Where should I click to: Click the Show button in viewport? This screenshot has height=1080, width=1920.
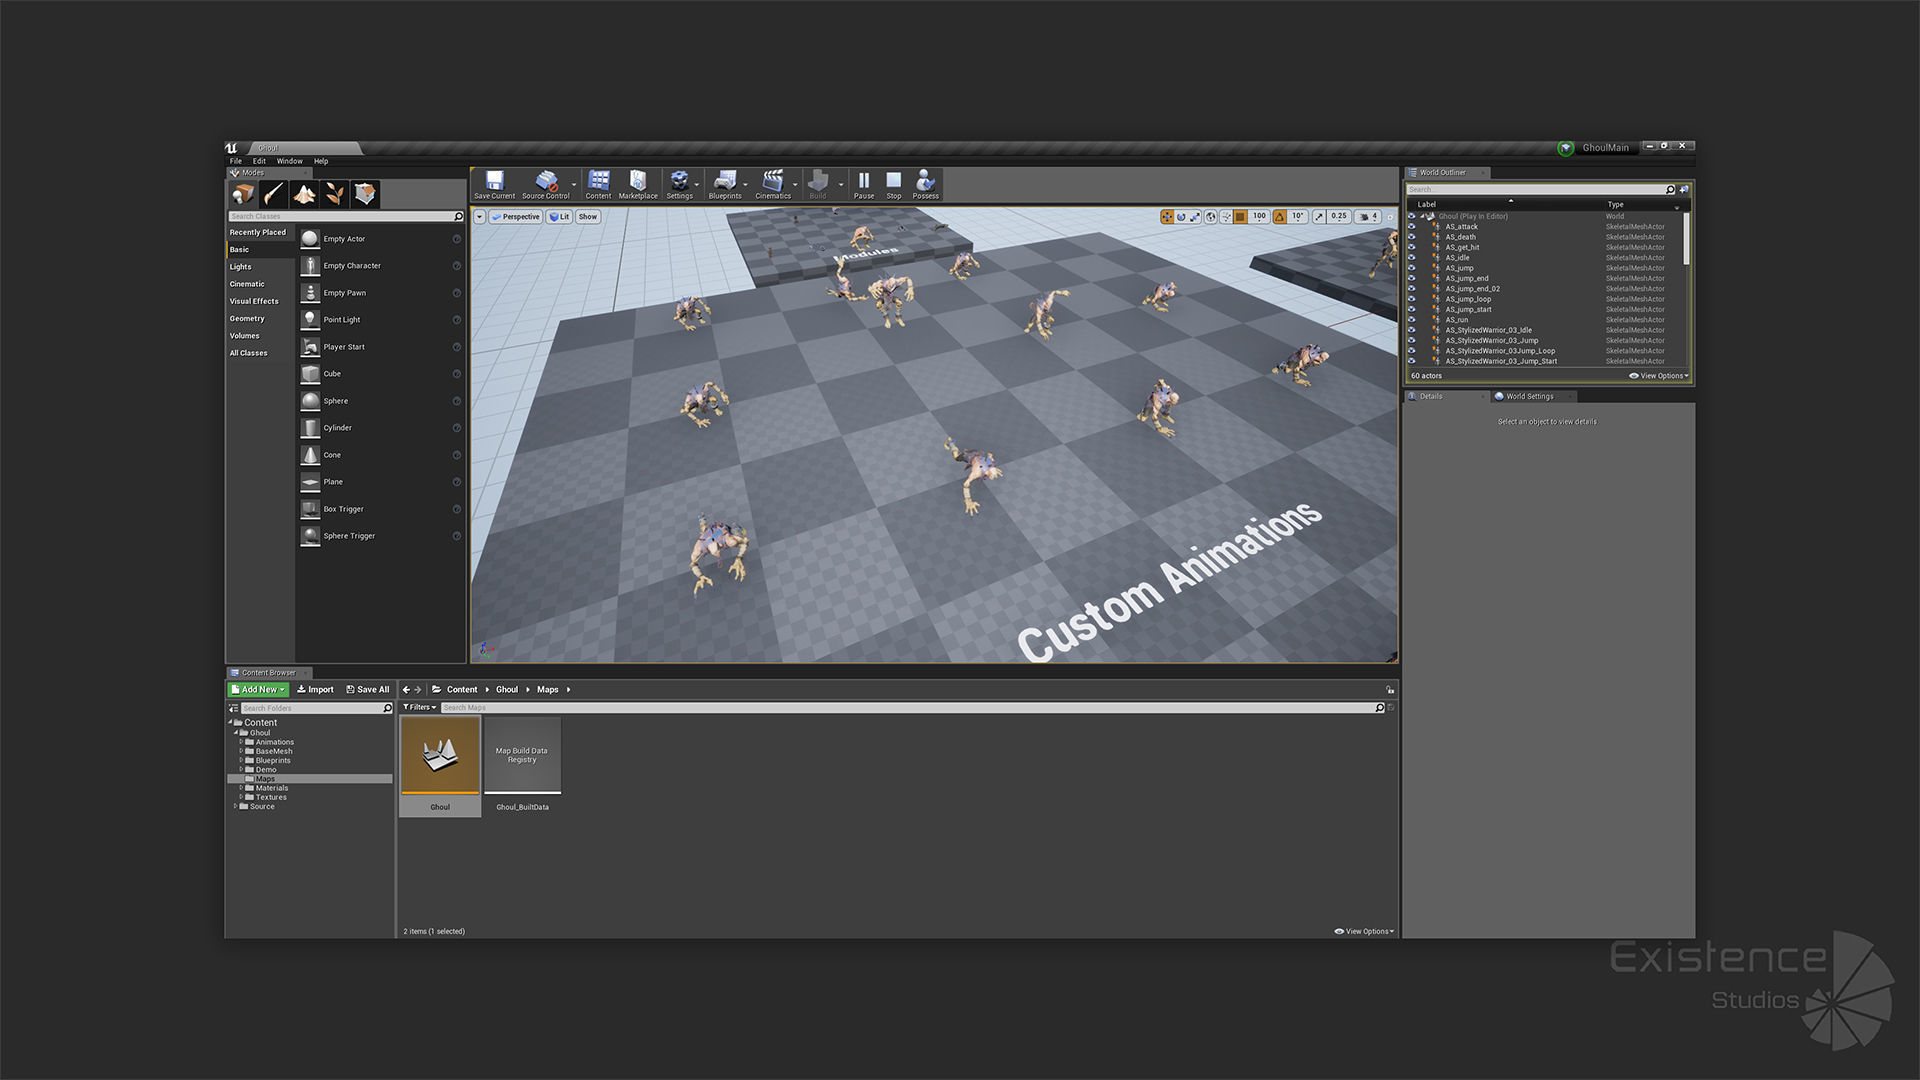click(x=588, y=217)
